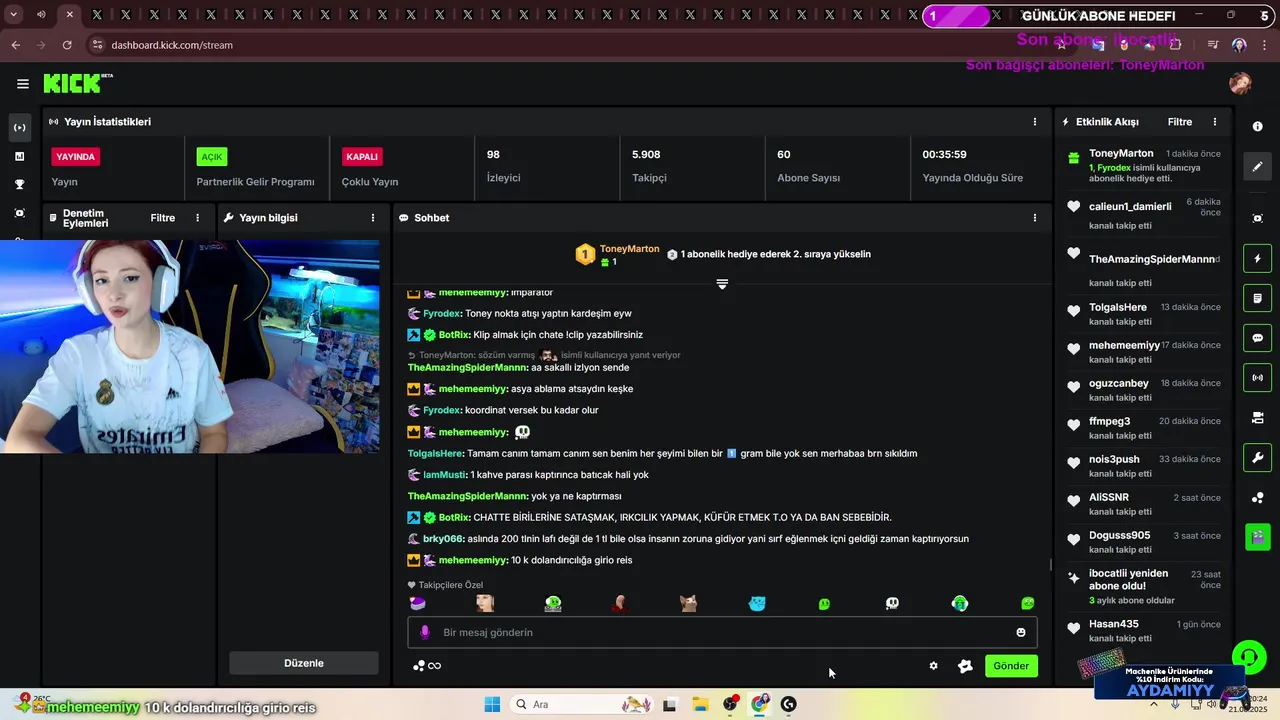Toggle the lightning activity feed panel

[x=1258, y=259]
